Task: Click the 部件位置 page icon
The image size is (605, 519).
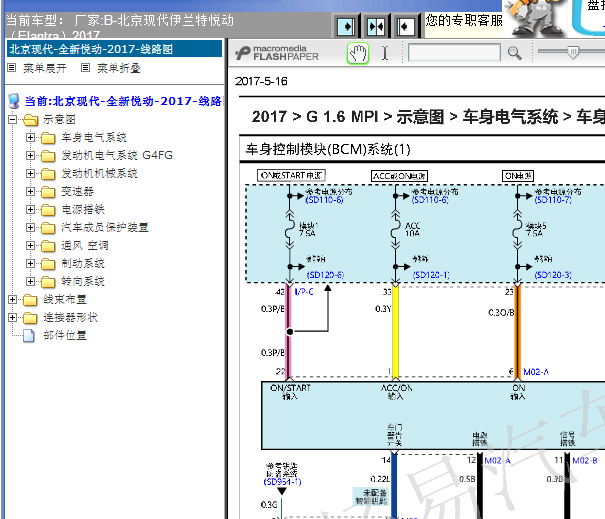Action: point(29,336)
